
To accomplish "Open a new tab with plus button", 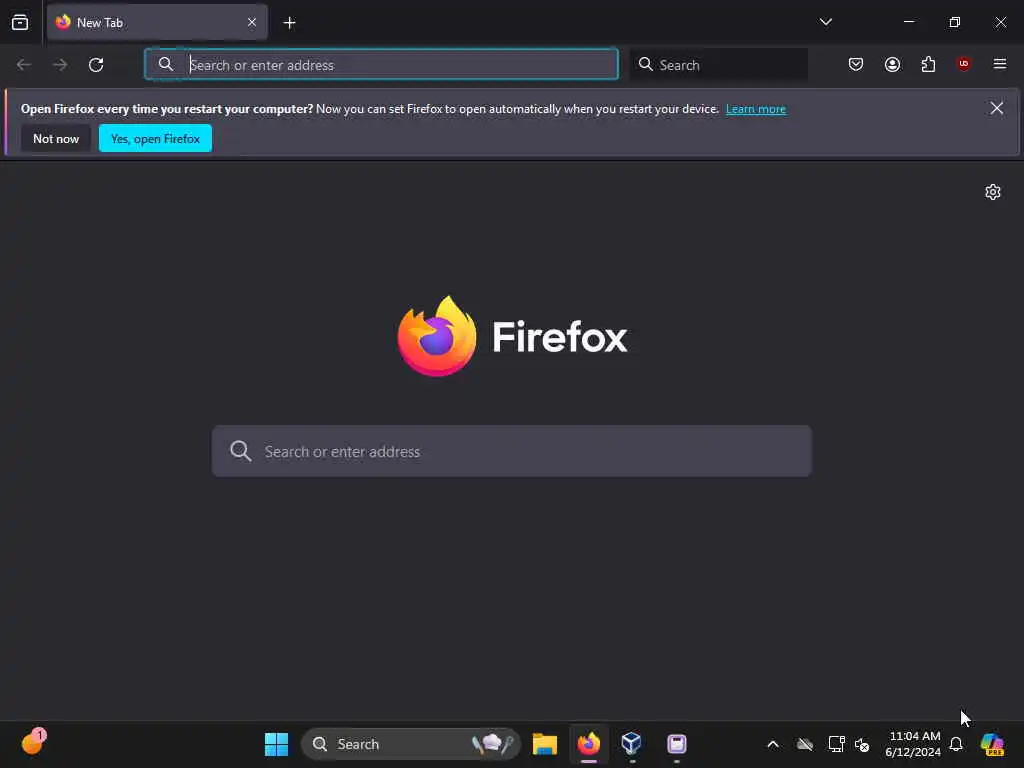I will click(x=289, y=23).
